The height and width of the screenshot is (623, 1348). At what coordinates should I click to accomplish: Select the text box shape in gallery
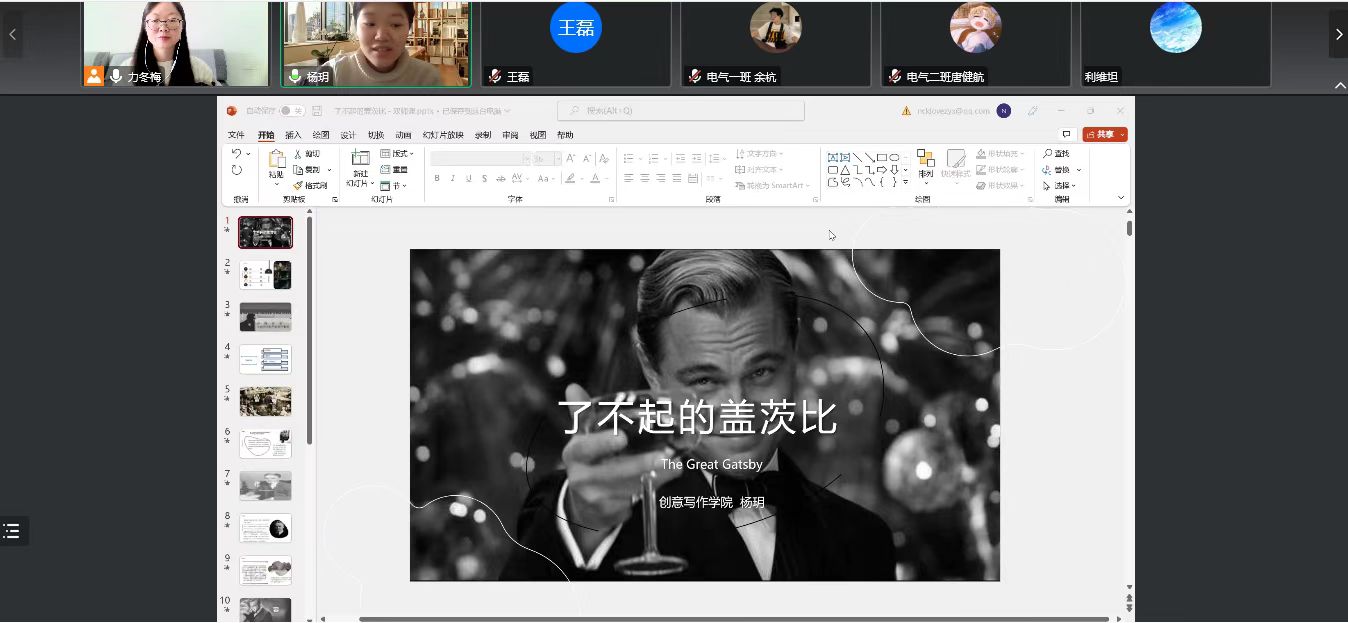833,157
